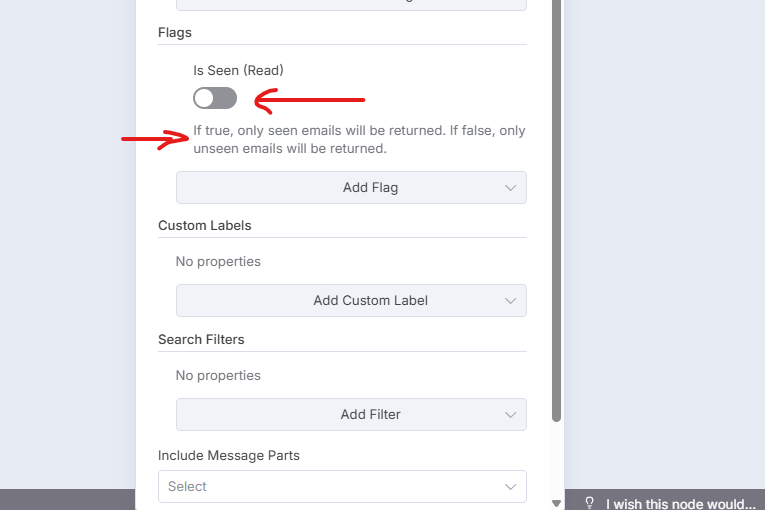Click the Custom Labels section header

pyautogui.click(x=205, y=225)
